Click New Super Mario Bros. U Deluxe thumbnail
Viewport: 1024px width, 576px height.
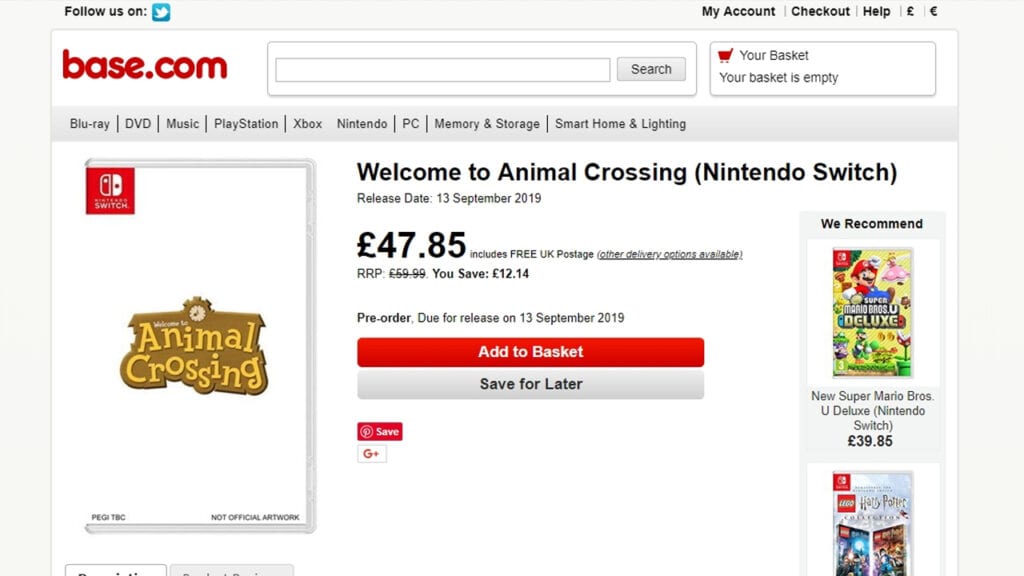click(872, 313)
